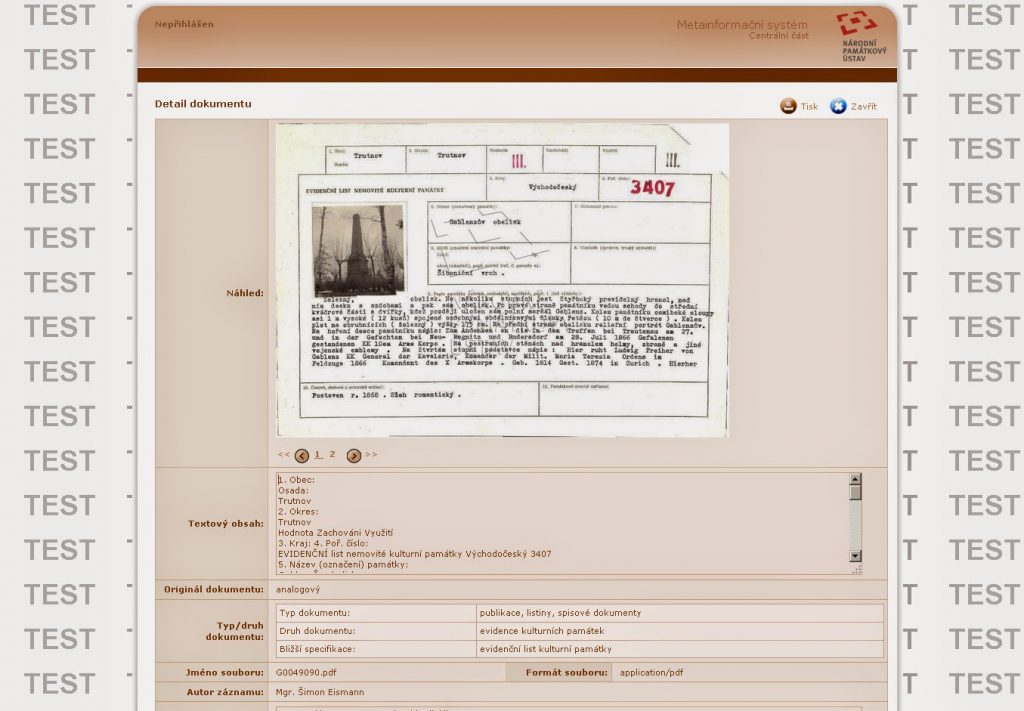
Task: Click the Nepřihlášen status text
Action: pos(184,24)
